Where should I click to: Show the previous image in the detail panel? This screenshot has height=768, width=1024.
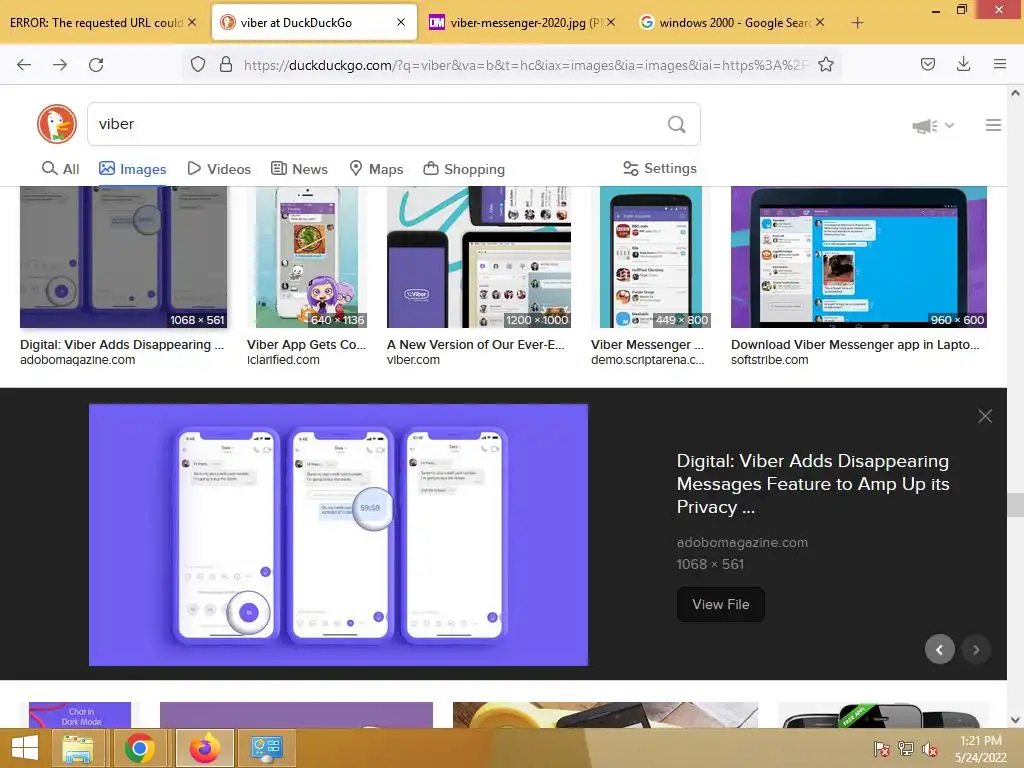[940, 649]
